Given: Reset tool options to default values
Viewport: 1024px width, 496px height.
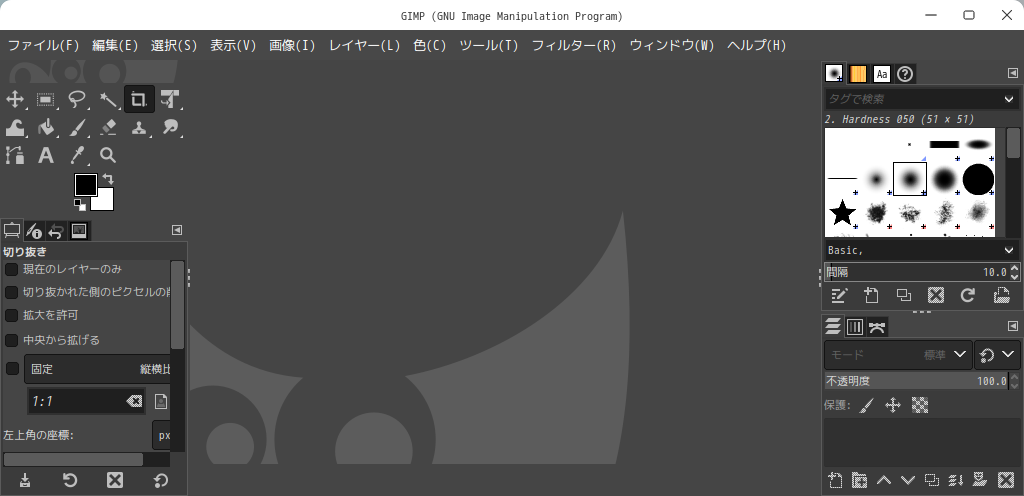Looking at the screenshot, I should [161, 481].
